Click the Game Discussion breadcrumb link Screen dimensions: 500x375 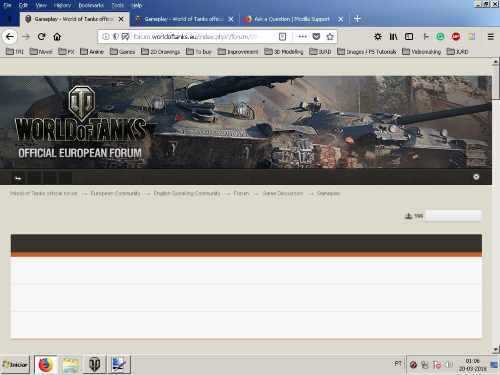[x=283, y=193]
